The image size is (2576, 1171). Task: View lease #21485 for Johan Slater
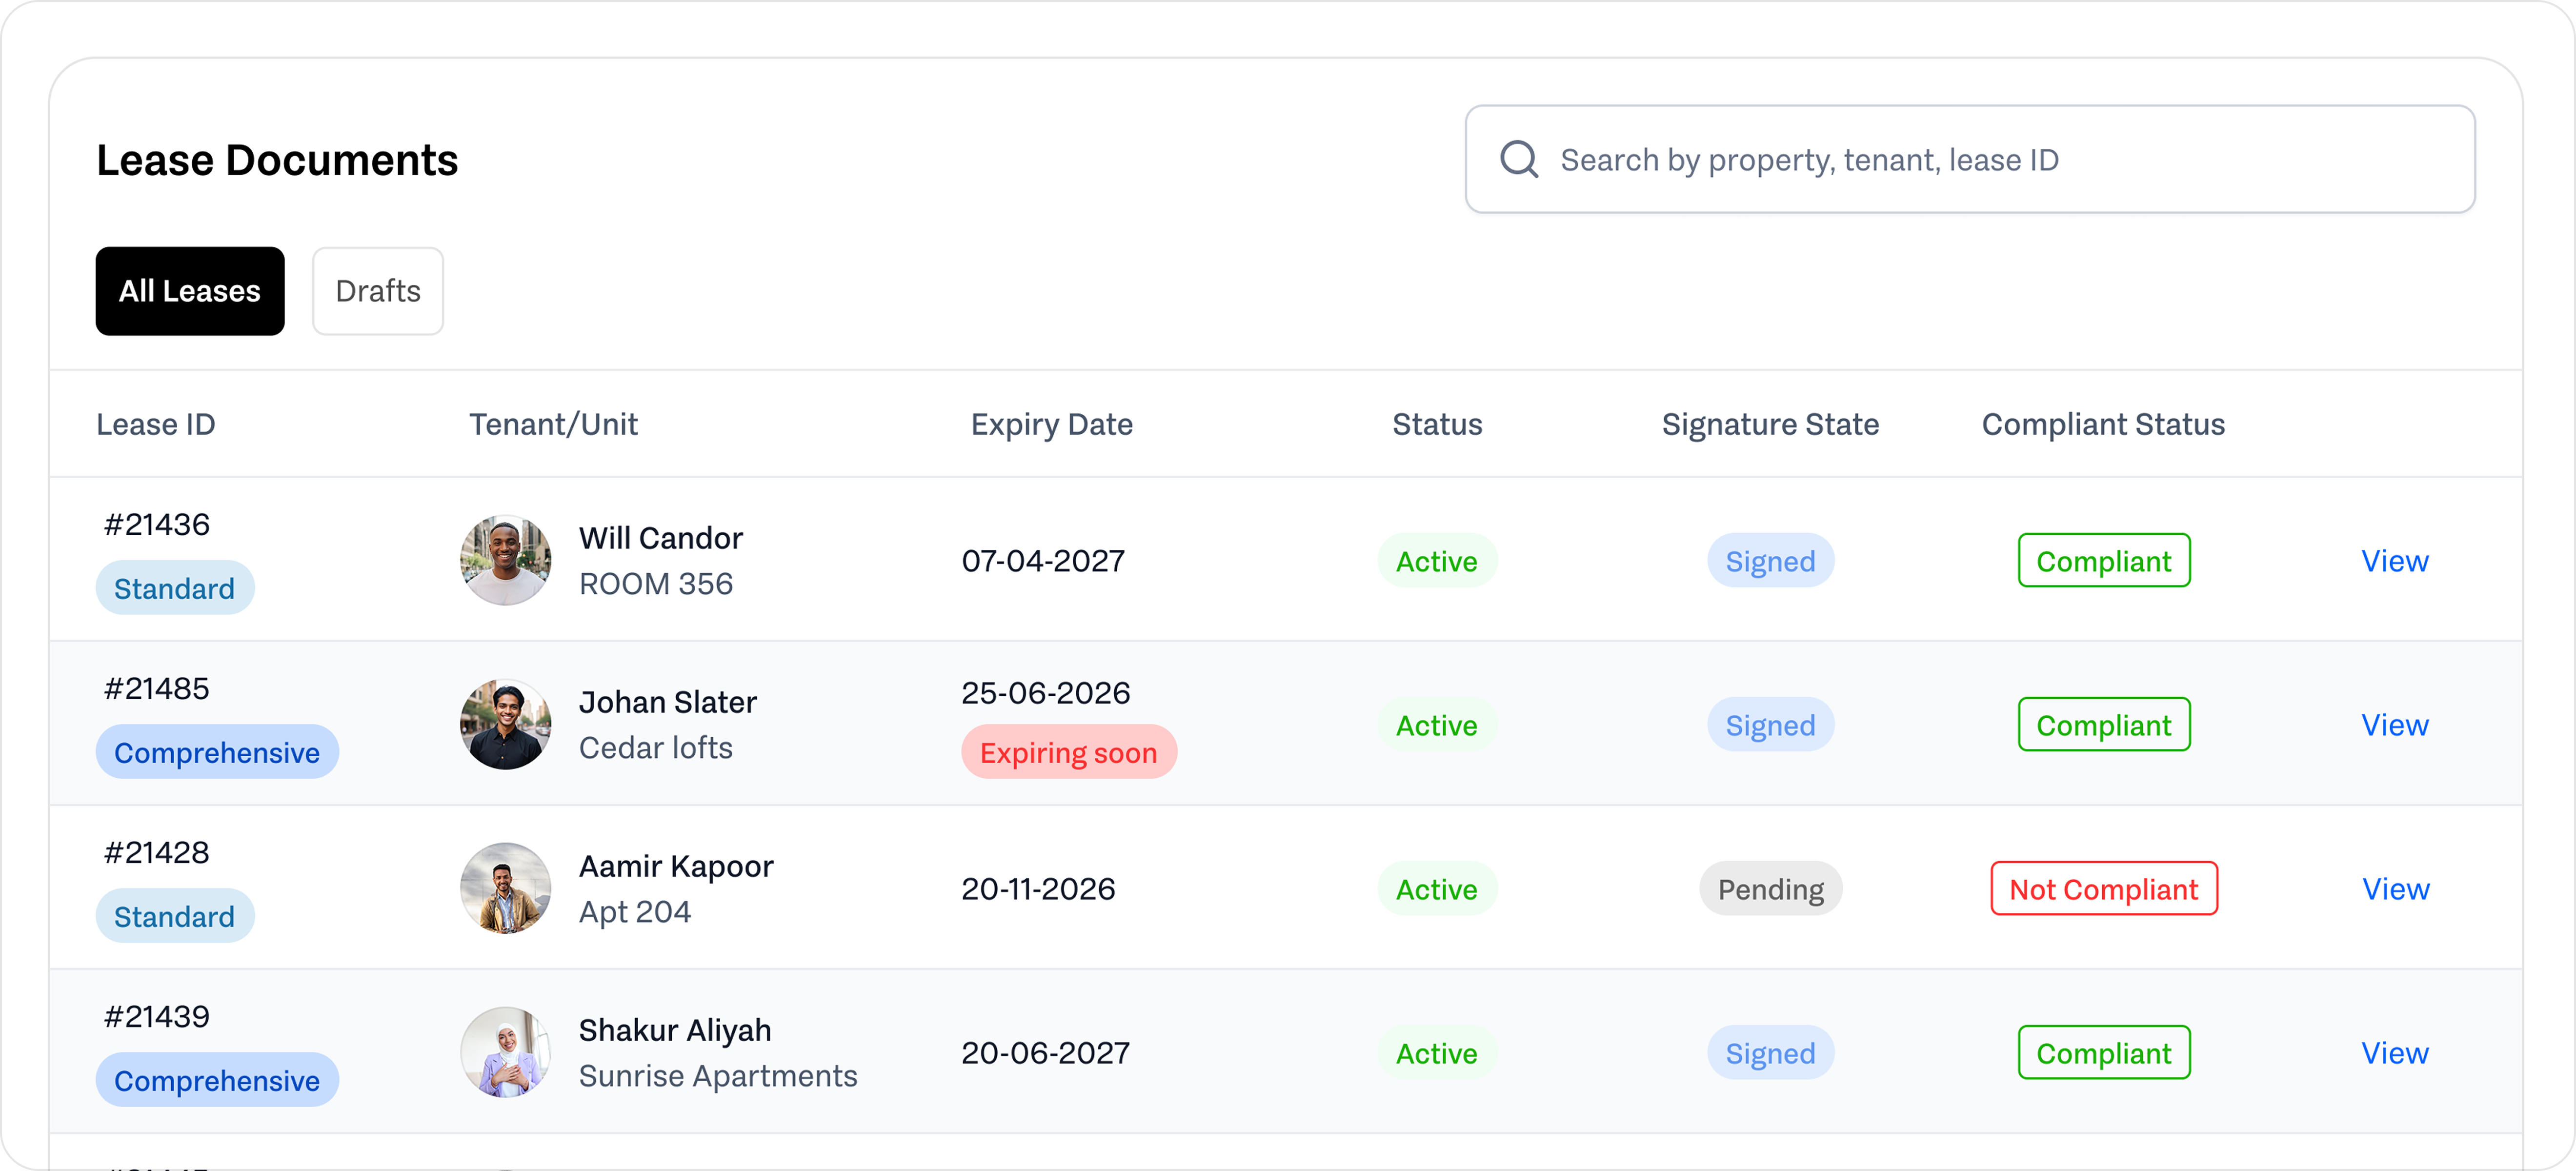click(2394, 725)
